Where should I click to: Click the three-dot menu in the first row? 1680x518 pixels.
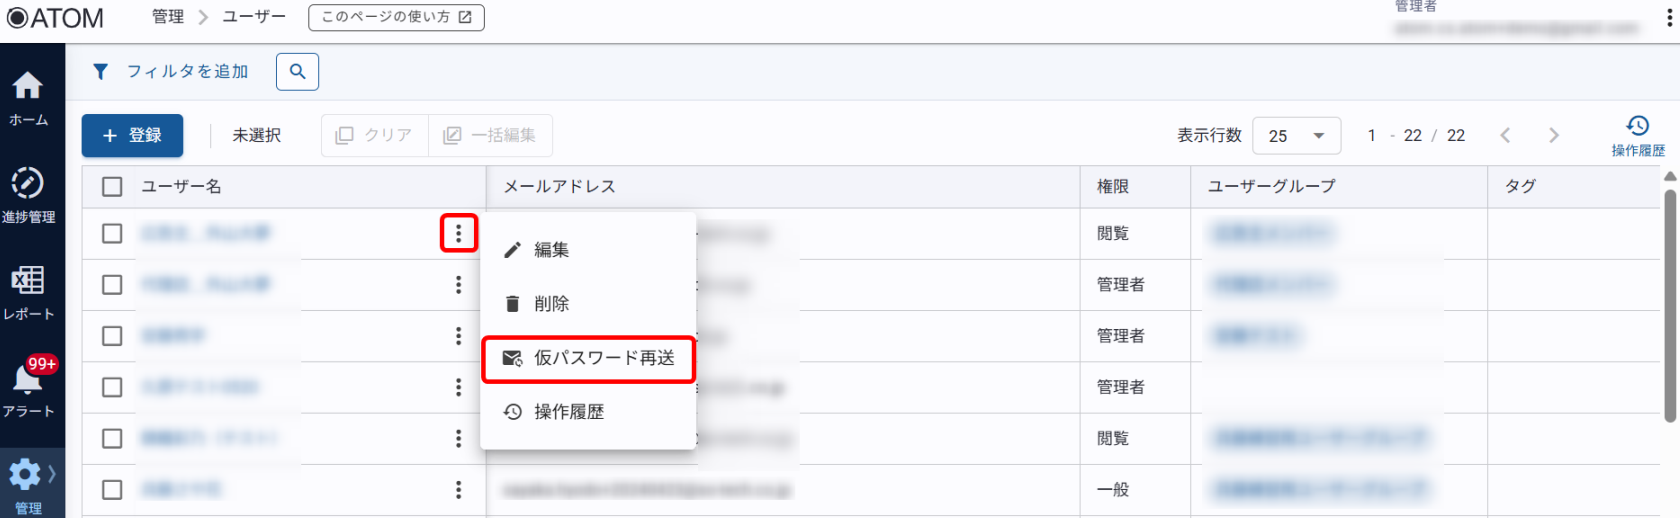[459, 233]
